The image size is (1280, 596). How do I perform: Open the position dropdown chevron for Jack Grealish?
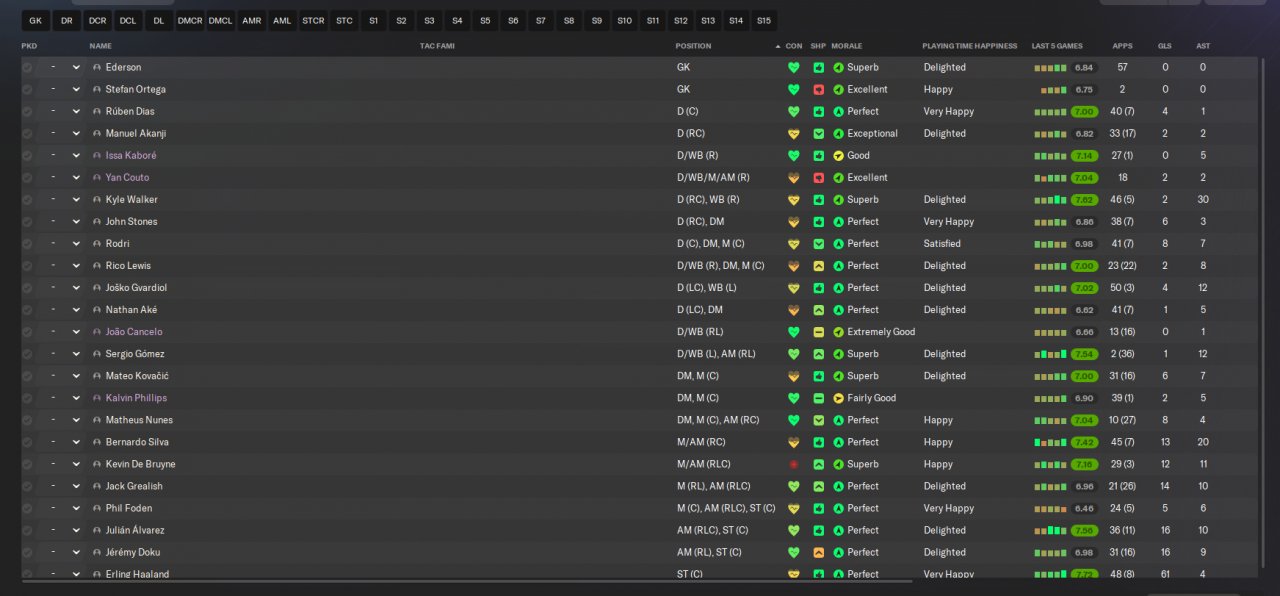point(76,487)
